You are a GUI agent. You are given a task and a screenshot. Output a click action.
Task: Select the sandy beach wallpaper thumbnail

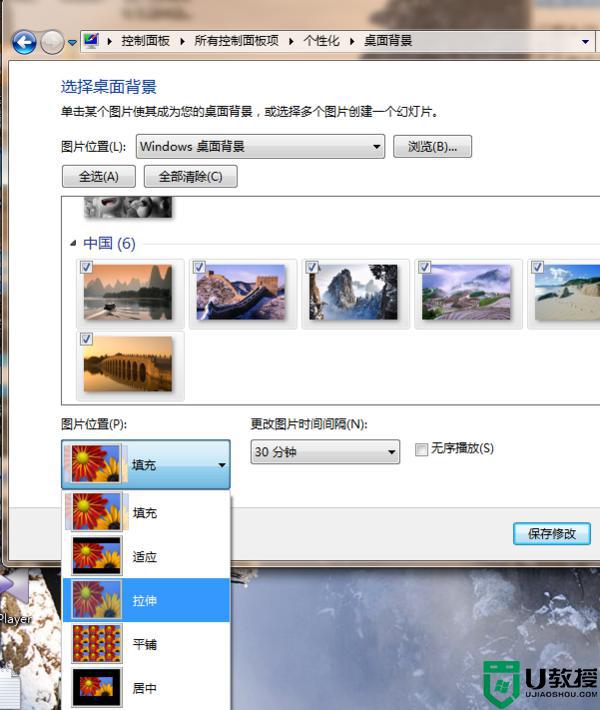tap(567, 293)
